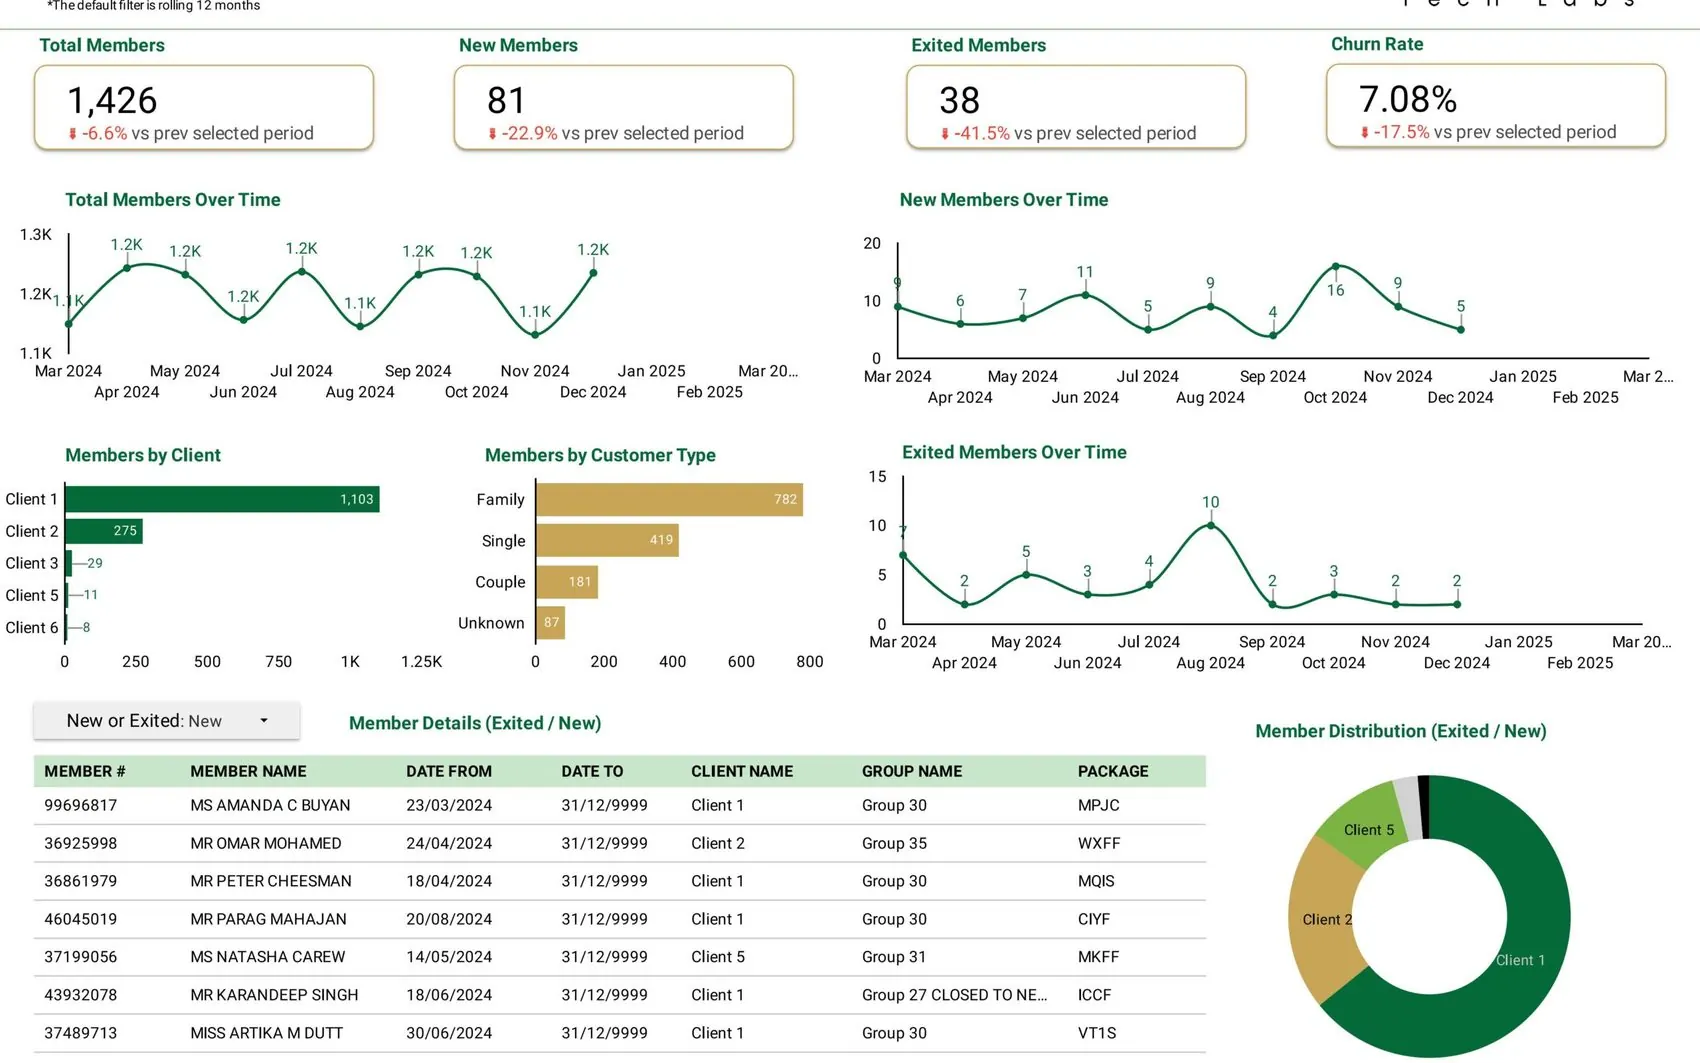1700x1063 pixels.
Task: Click member name MR OMAR MOHAMED
Action: click(266, 844)
